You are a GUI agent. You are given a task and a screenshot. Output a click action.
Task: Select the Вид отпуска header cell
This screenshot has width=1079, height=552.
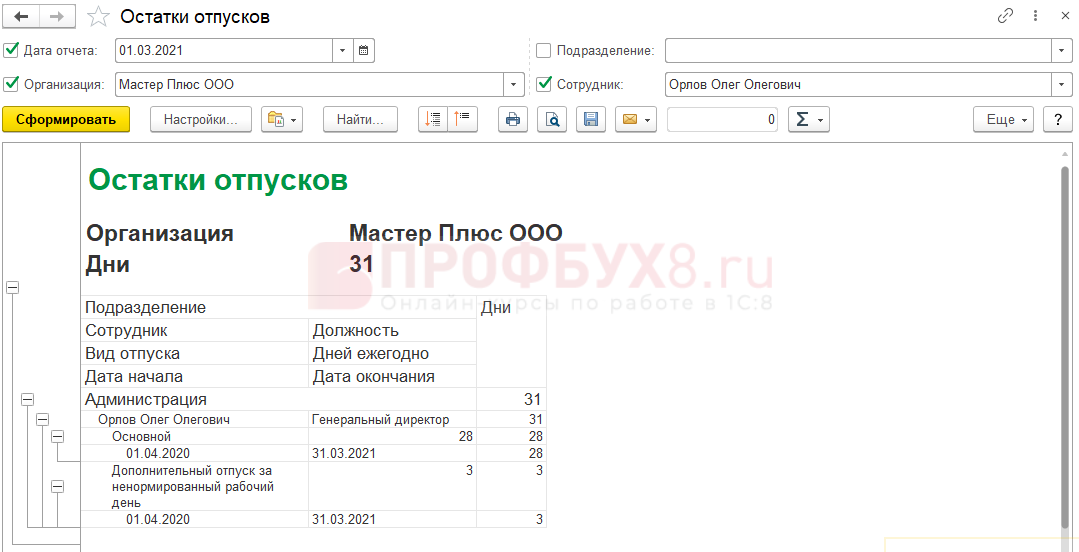point(195,353)
